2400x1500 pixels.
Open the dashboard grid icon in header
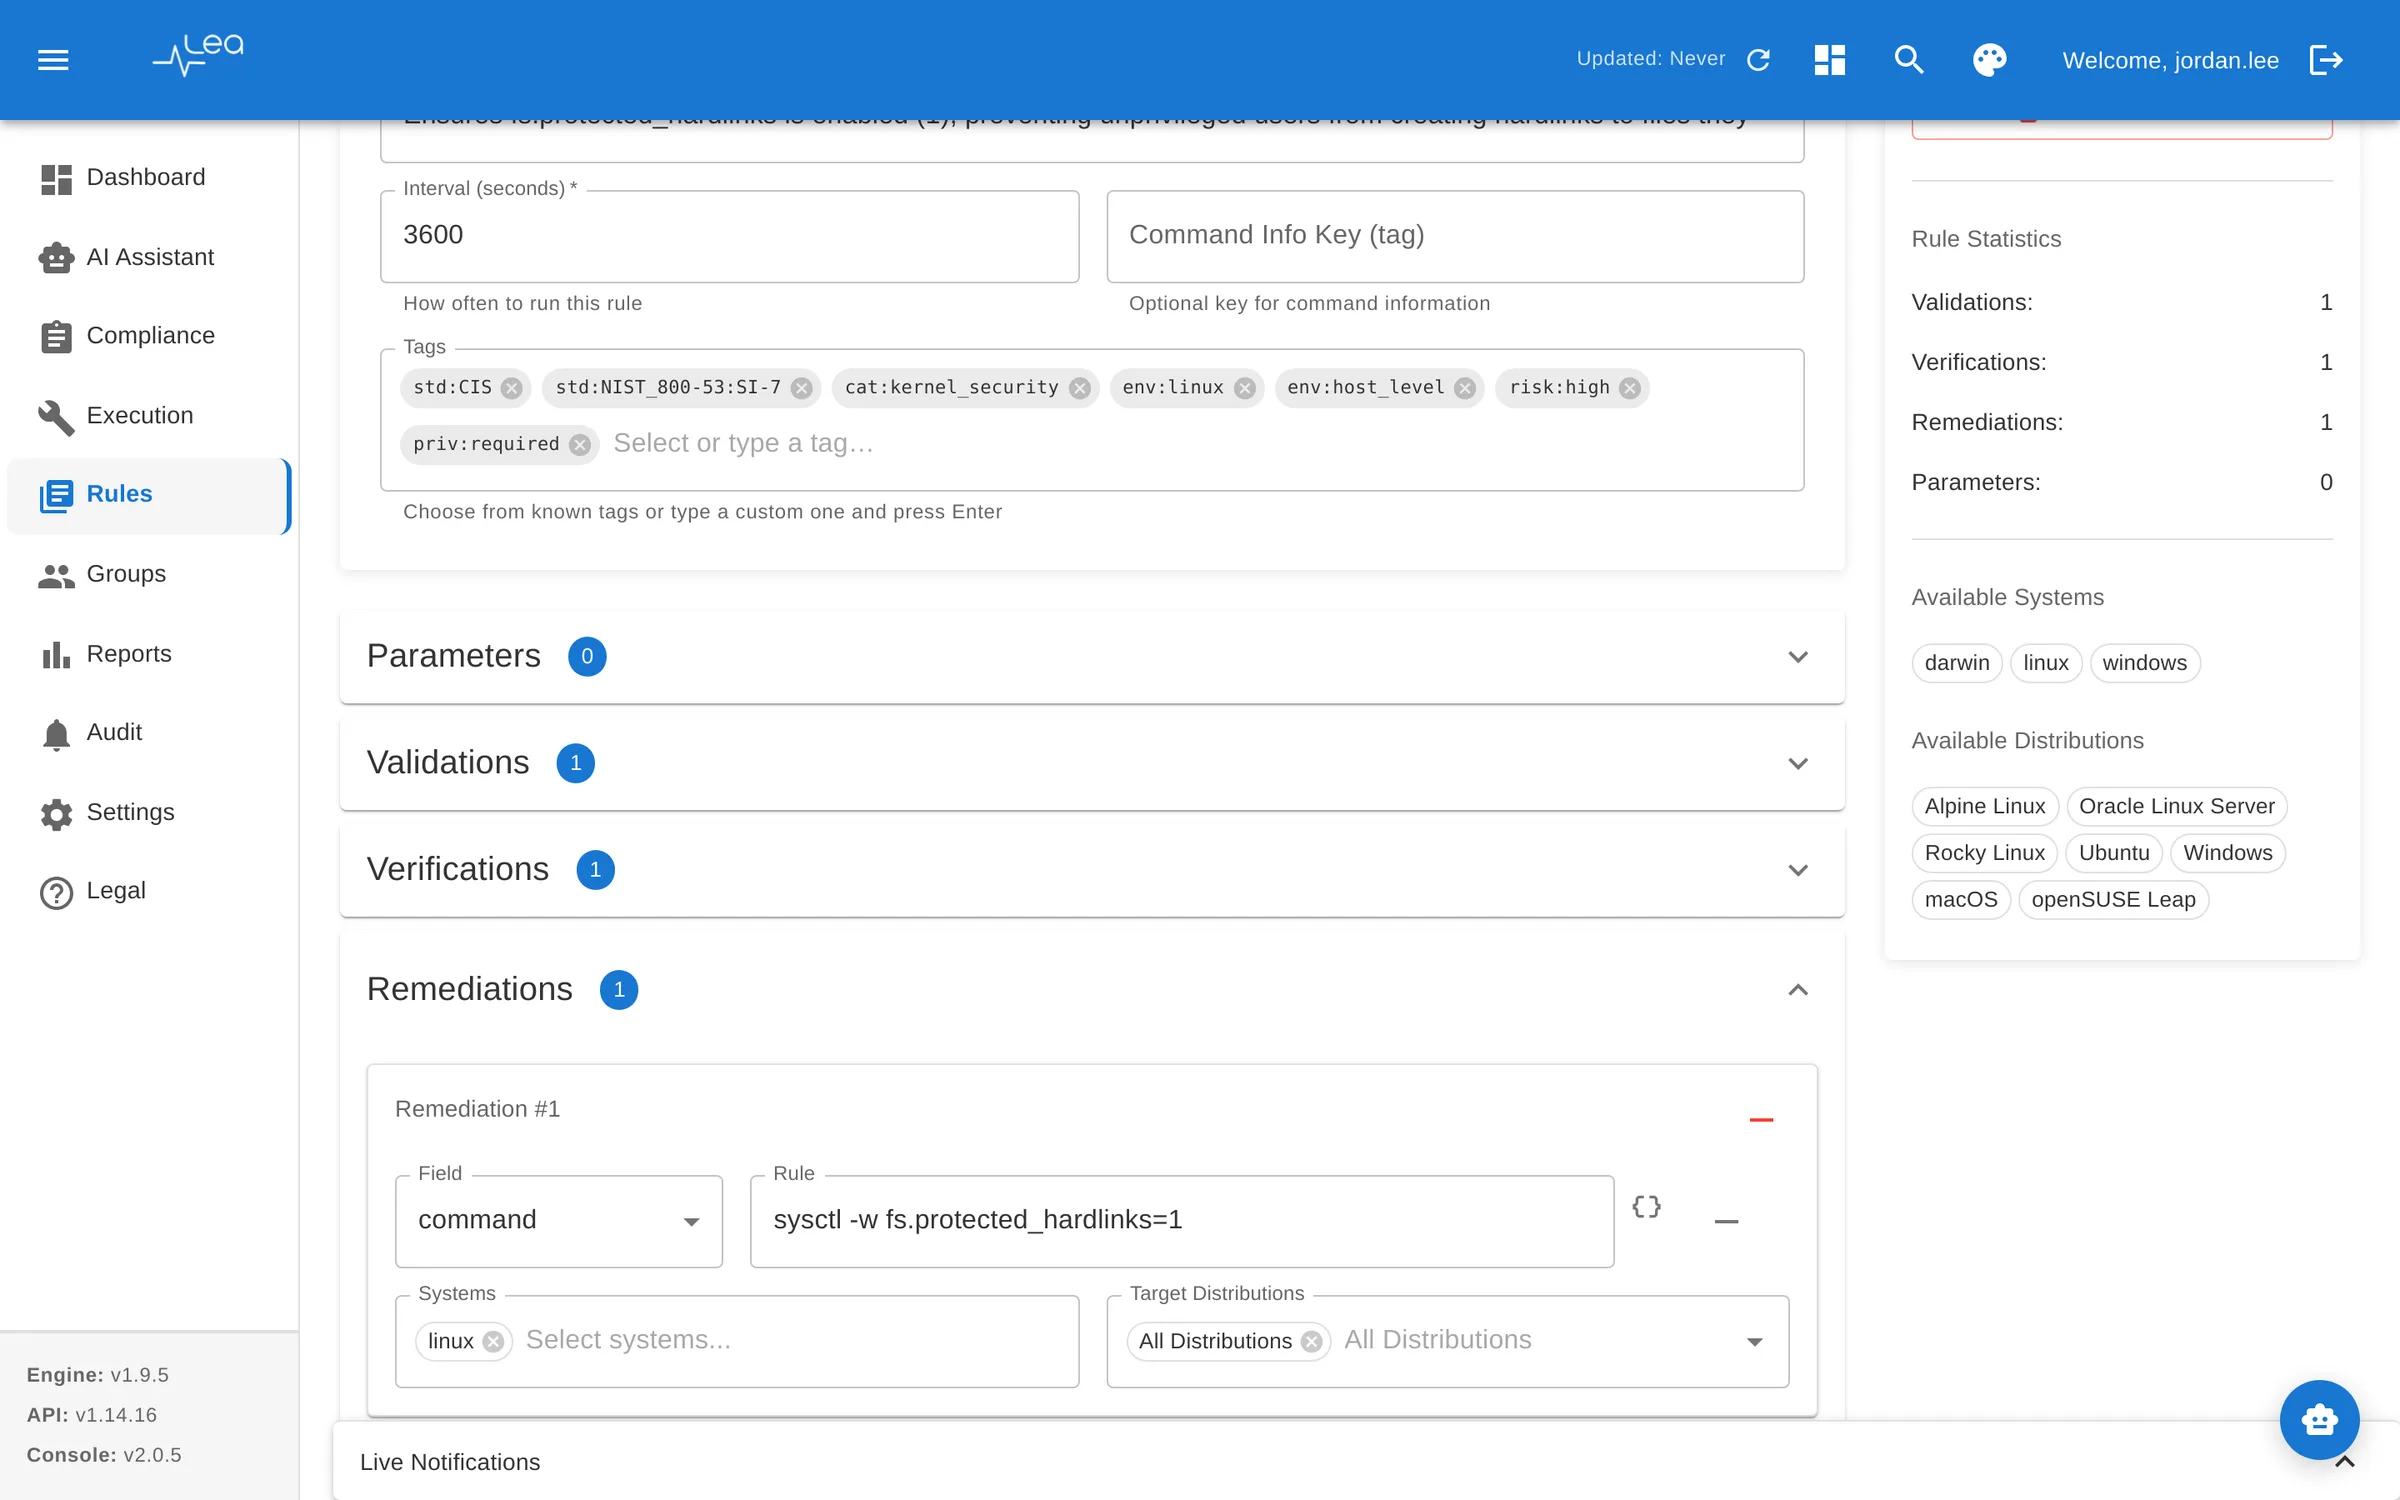pyautogui.click(x=1829, y=60)
